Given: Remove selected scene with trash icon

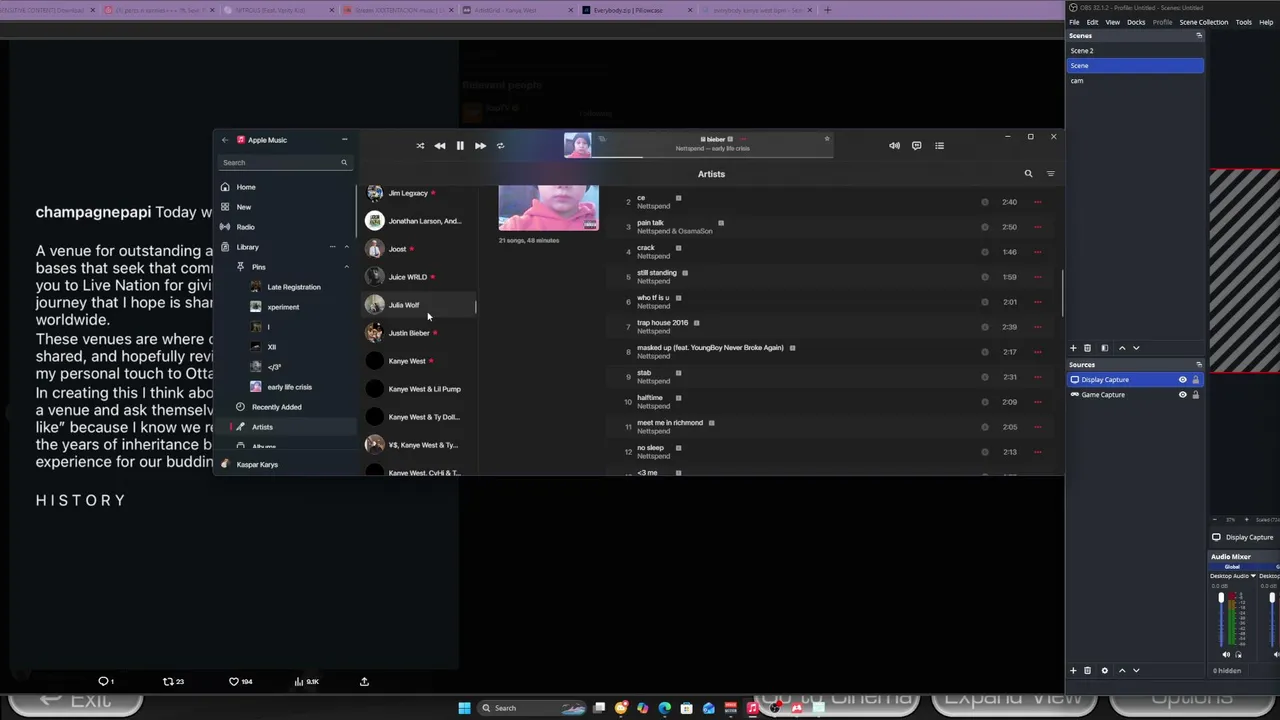Looking at the screenshot, I should [1088, 348].
